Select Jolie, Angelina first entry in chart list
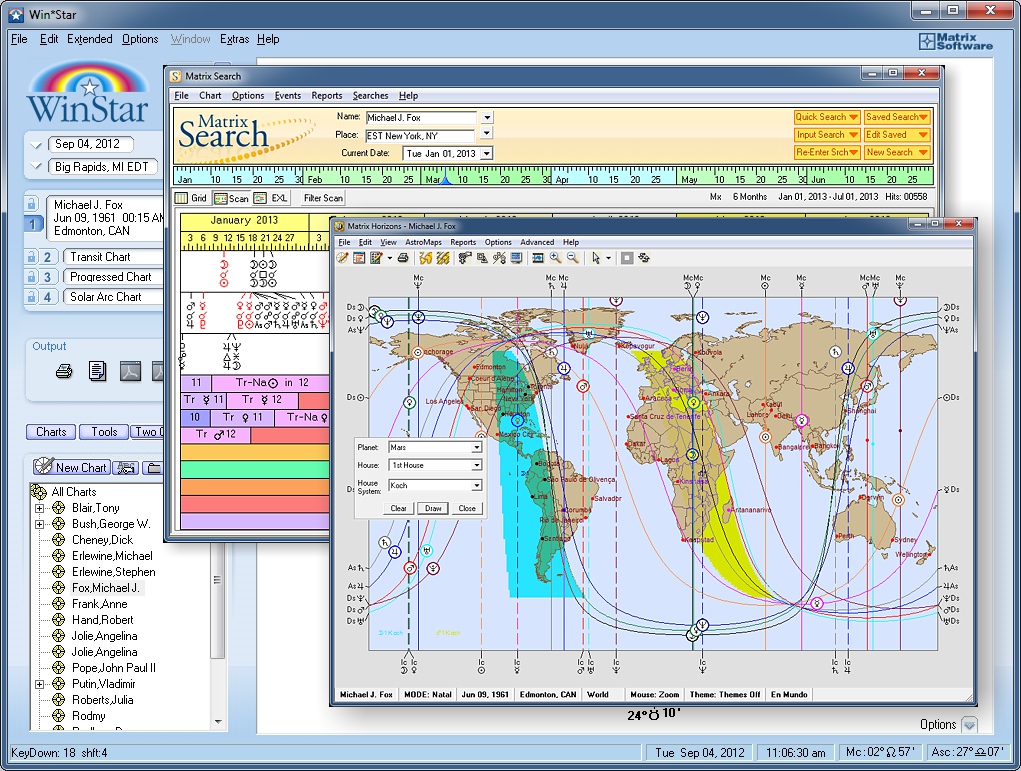The height and width of the screenshot is (771, 1021). pyautogui.click(x=104, y=636)
